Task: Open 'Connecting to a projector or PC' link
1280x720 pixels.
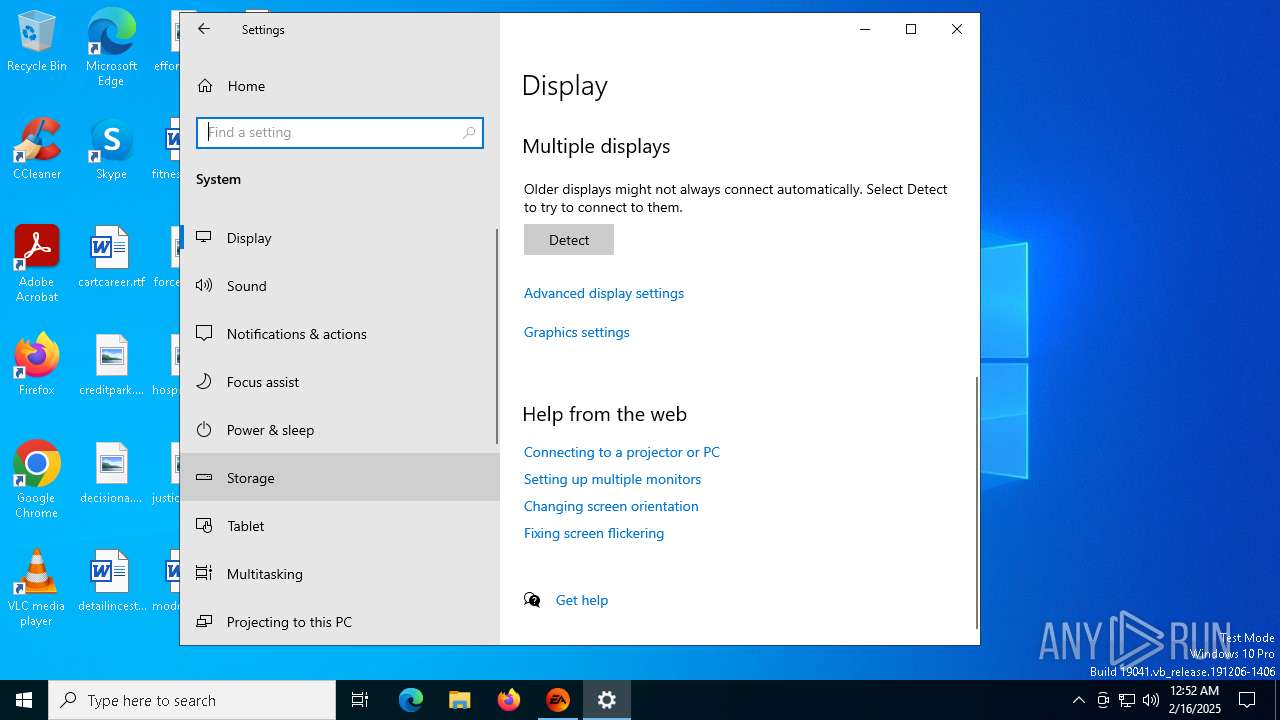Action: [622, 452]
